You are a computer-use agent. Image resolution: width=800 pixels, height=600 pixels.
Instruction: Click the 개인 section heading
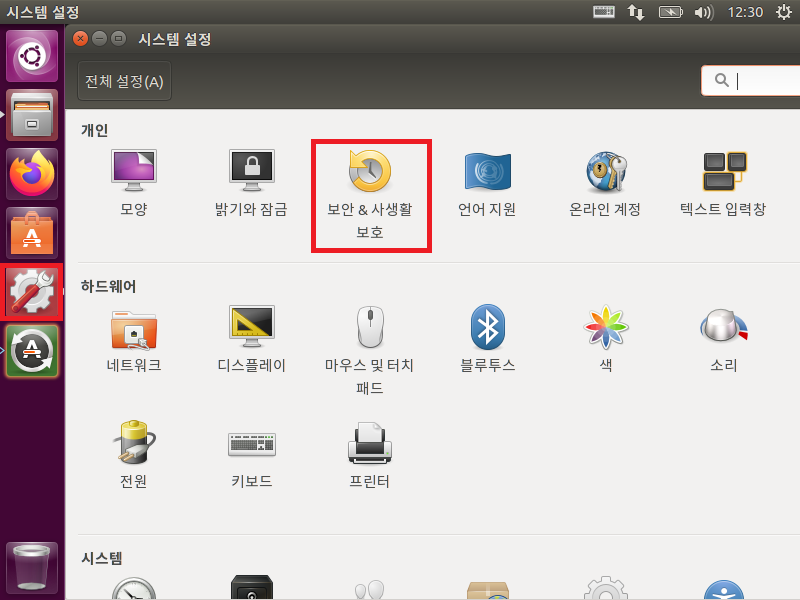pyautogui.click(x=94, y=130)
